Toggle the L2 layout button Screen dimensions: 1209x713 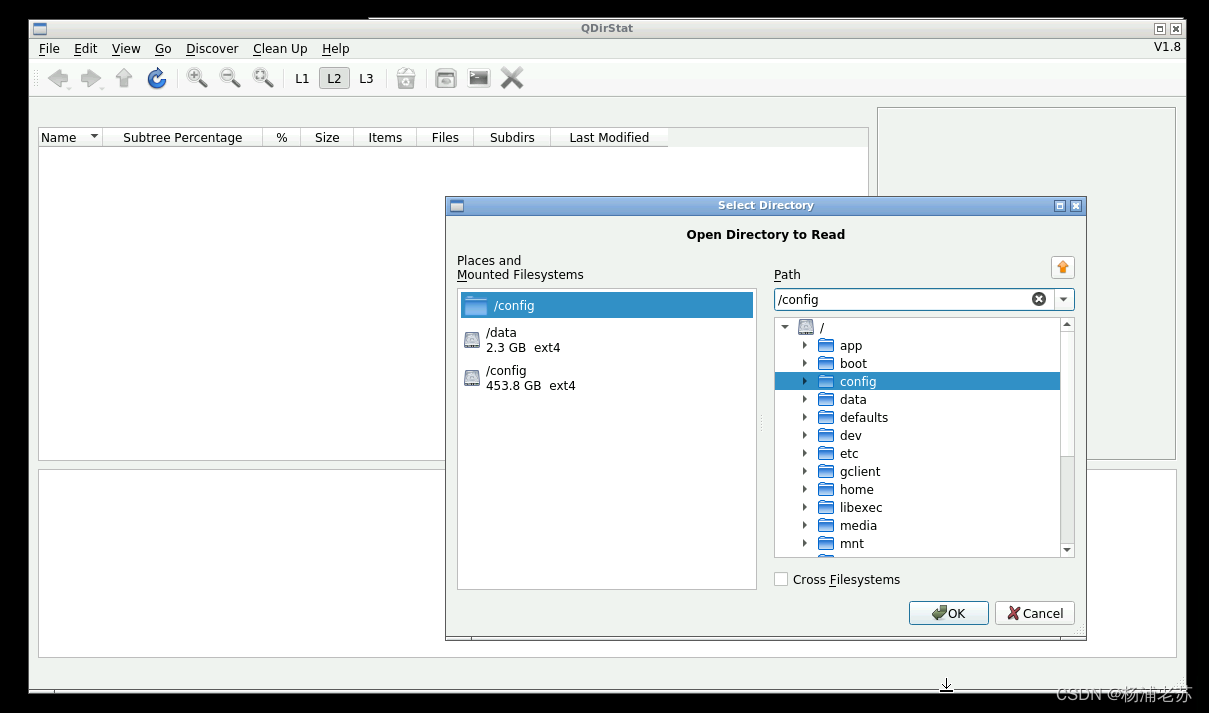click(x=334, y=78)
